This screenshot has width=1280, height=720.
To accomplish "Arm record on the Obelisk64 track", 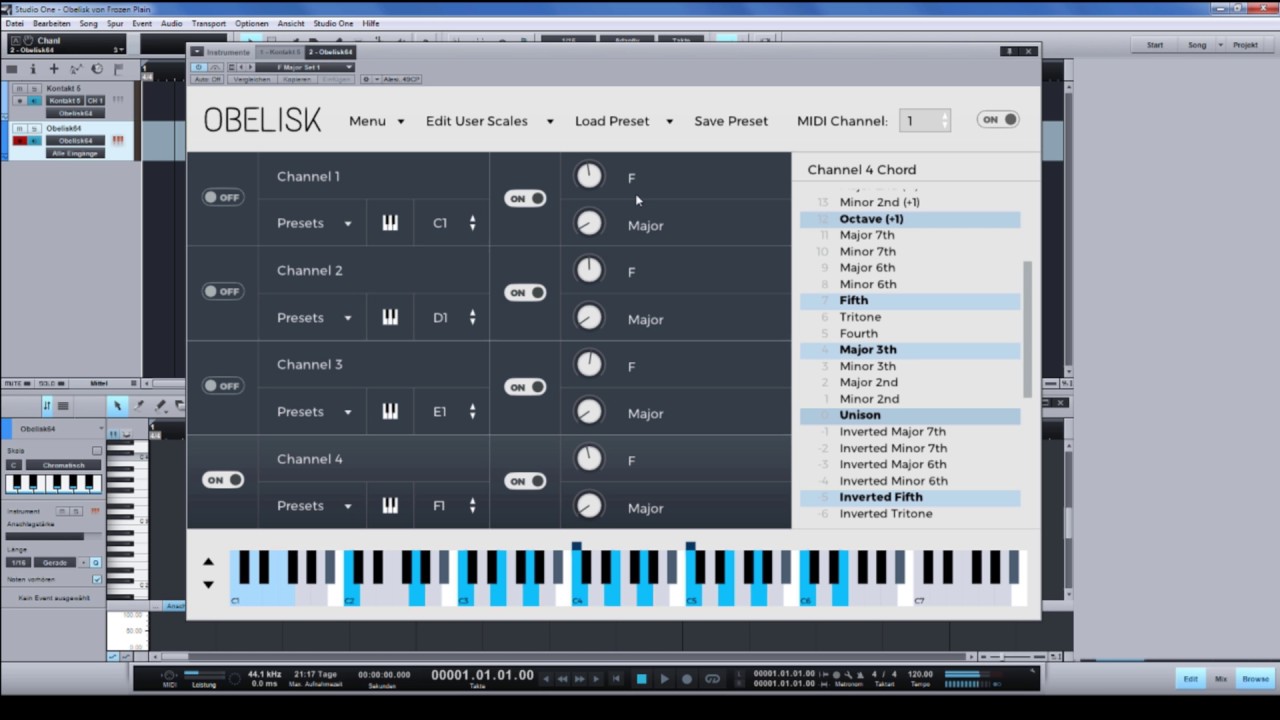I will (20, 140).
